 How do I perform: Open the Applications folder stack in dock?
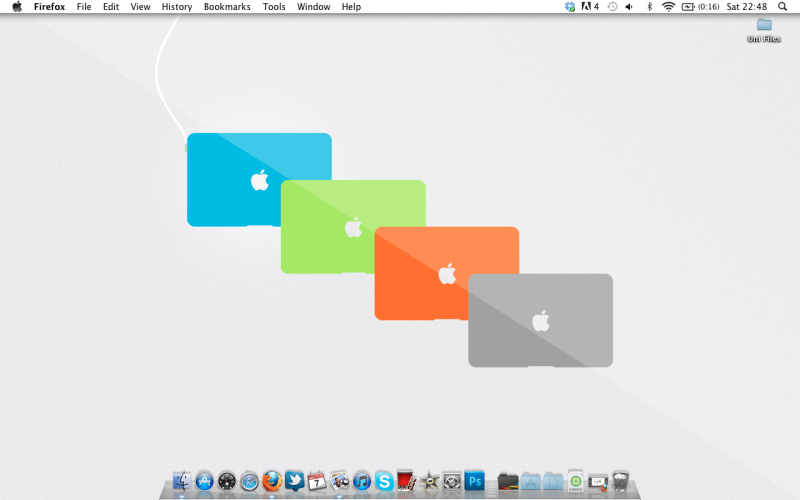531,481
